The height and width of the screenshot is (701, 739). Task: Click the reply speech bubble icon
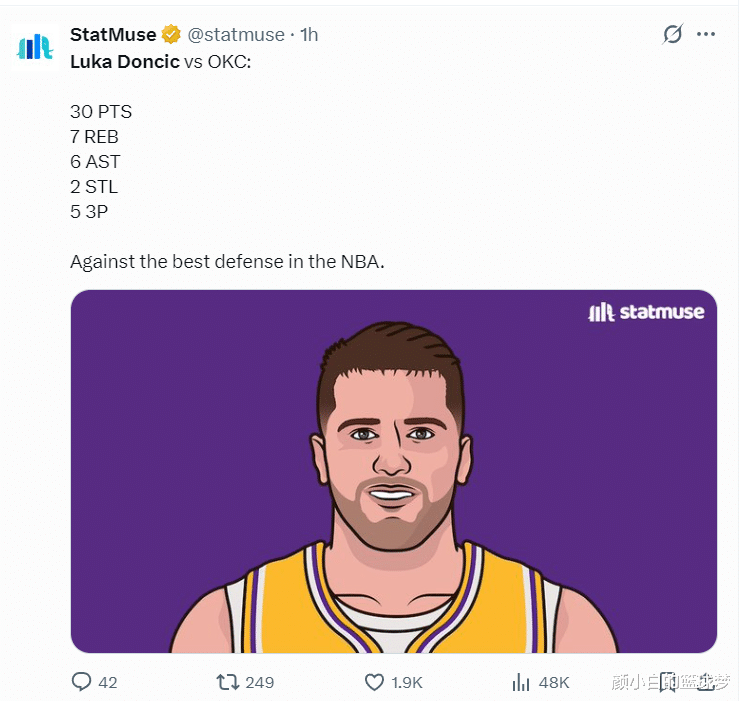(x=82, y=682)
